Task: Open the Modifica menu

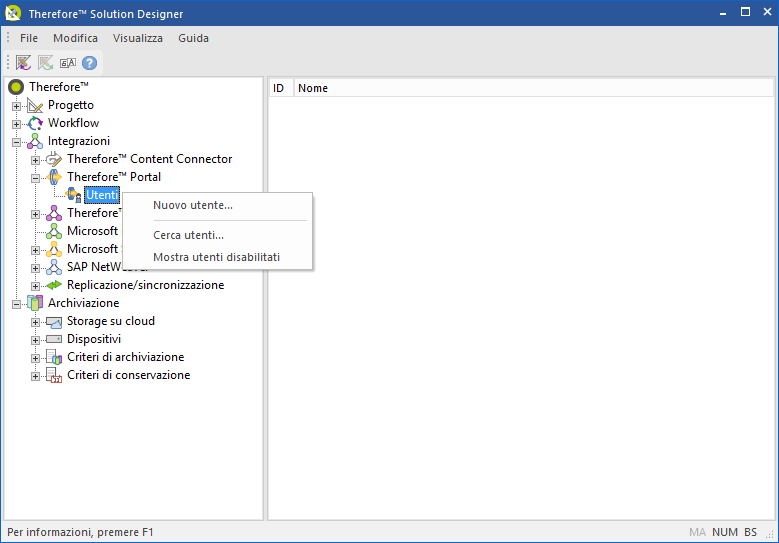Action: 76,38
